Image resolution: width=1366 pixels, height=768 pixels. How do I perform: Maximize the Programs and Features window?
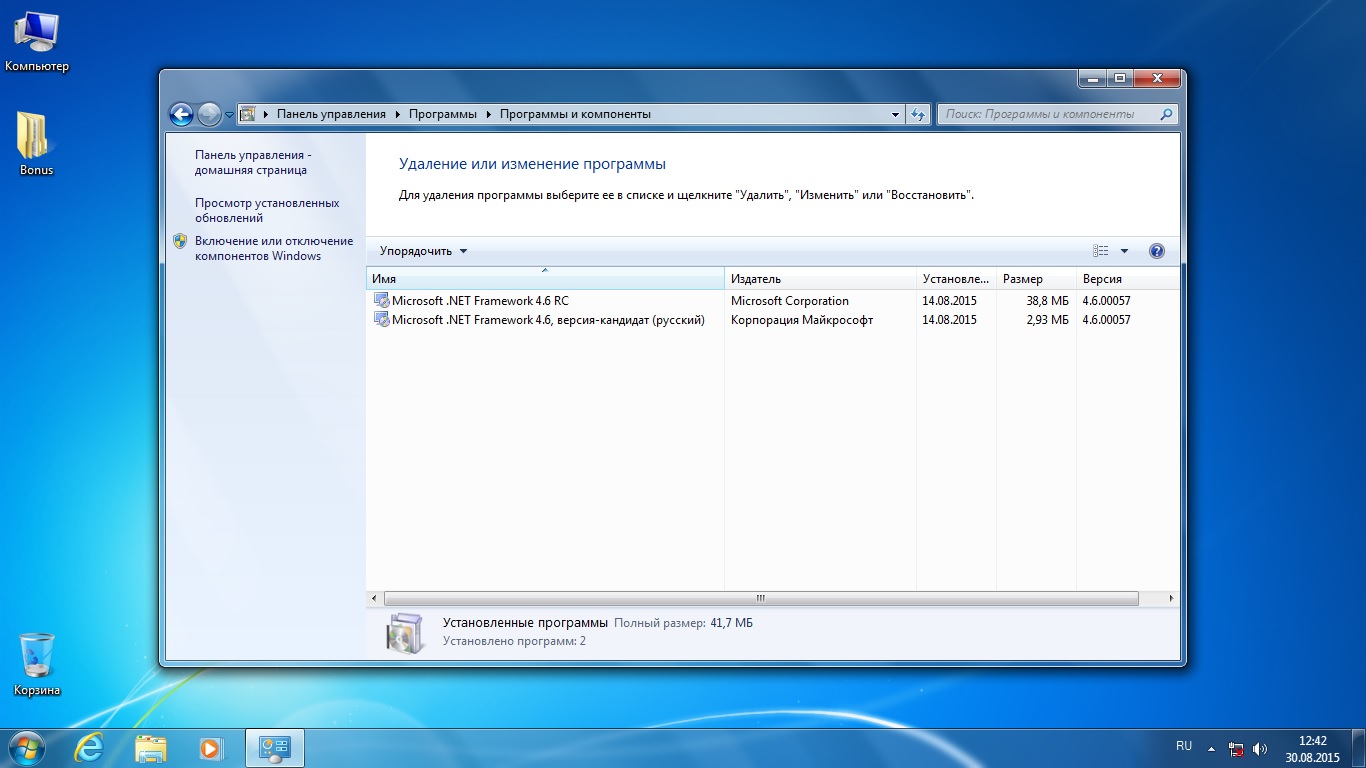pos(1119,78)
